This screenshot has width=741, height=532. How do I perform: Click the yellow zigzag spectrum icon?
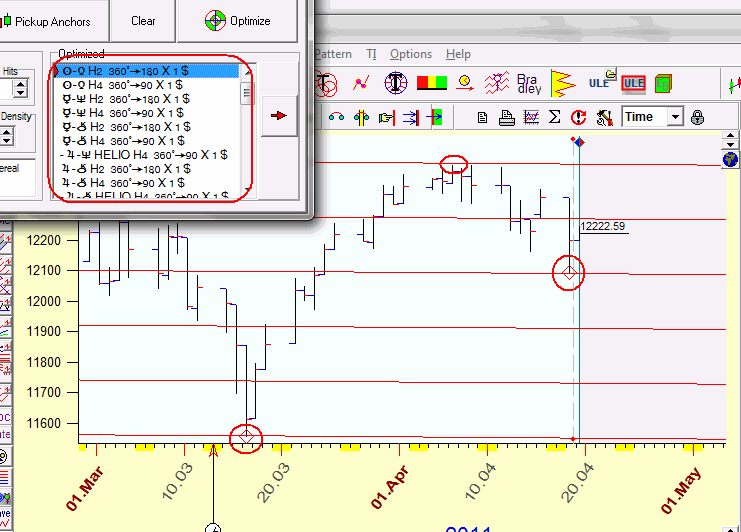click(x=564, y=82)
